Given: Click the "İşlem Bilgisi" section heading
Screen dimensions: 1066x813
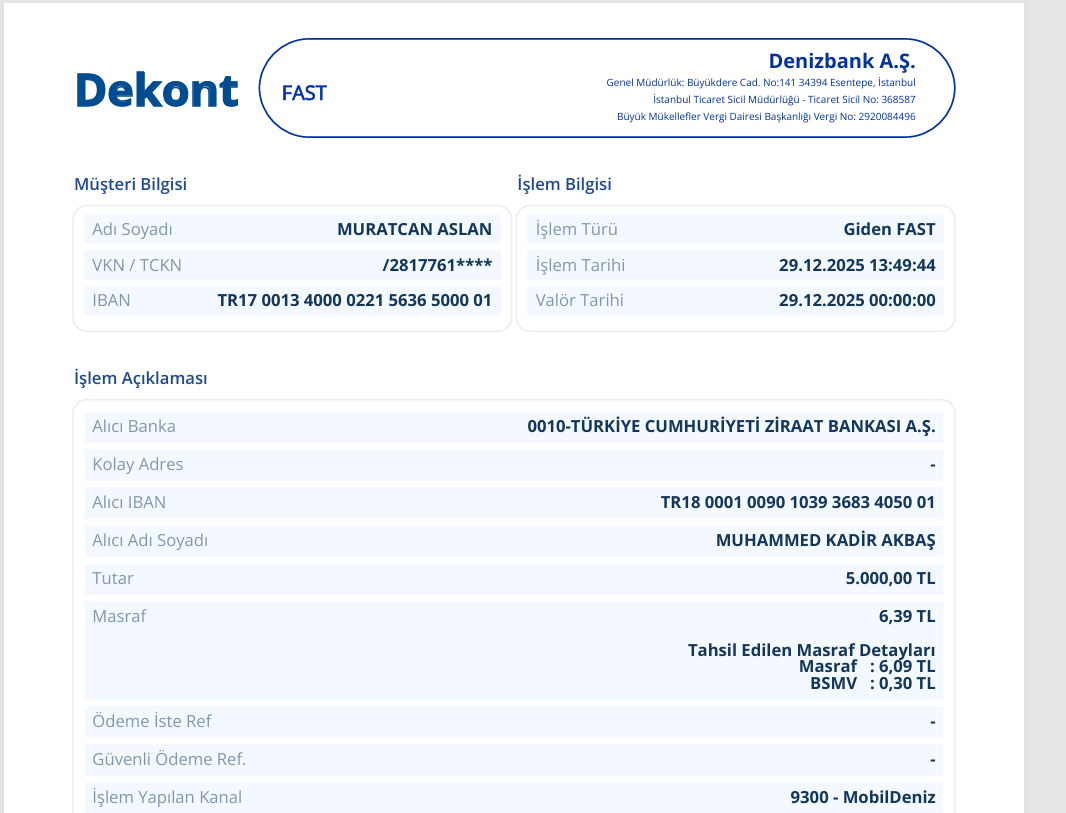Looking at the screenshot, I should click(564, 184).
